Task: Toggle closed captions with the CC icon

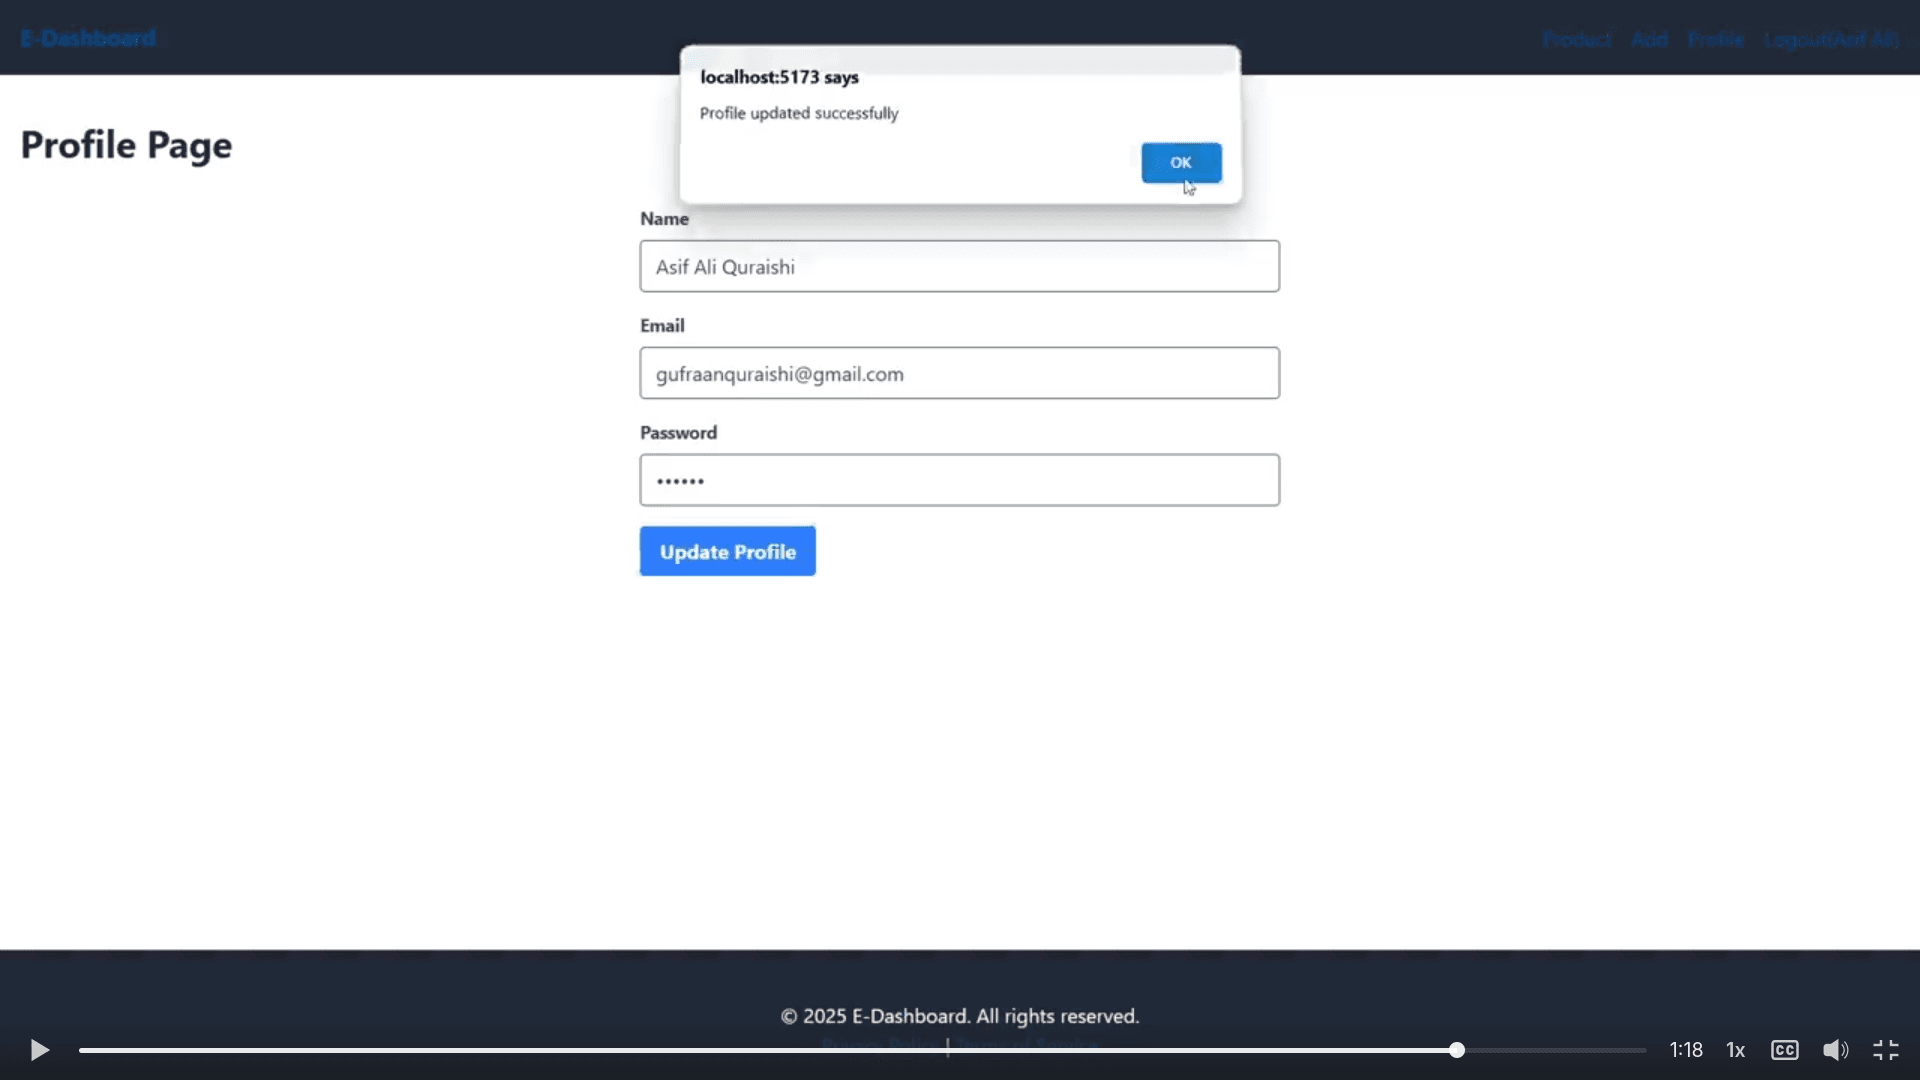Action: coord(1785,1050)
